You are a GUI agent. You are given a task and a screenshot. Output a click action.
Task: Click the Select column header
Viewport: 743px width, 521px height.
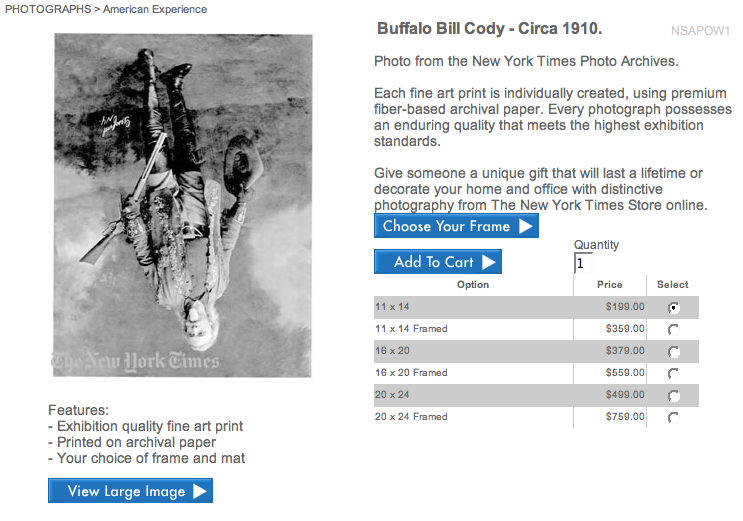click(673, 285)
